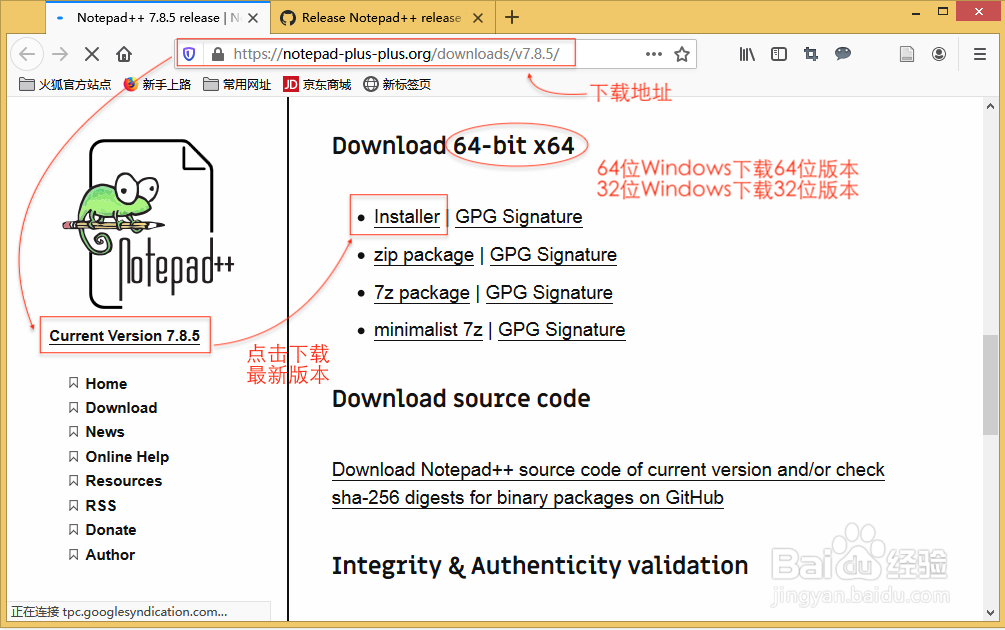Open the RSS sidebar link
Screen dimensions: 1005x630
[x=101, y=506]
